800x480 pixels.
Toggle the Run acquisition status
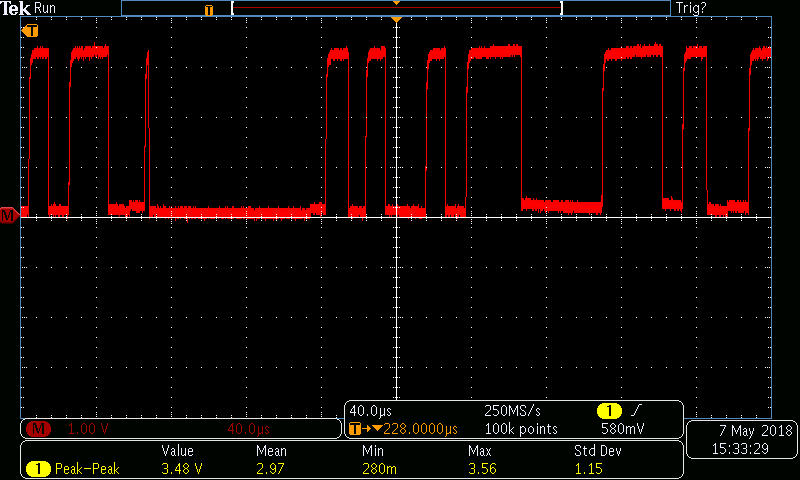pos(45,8)
